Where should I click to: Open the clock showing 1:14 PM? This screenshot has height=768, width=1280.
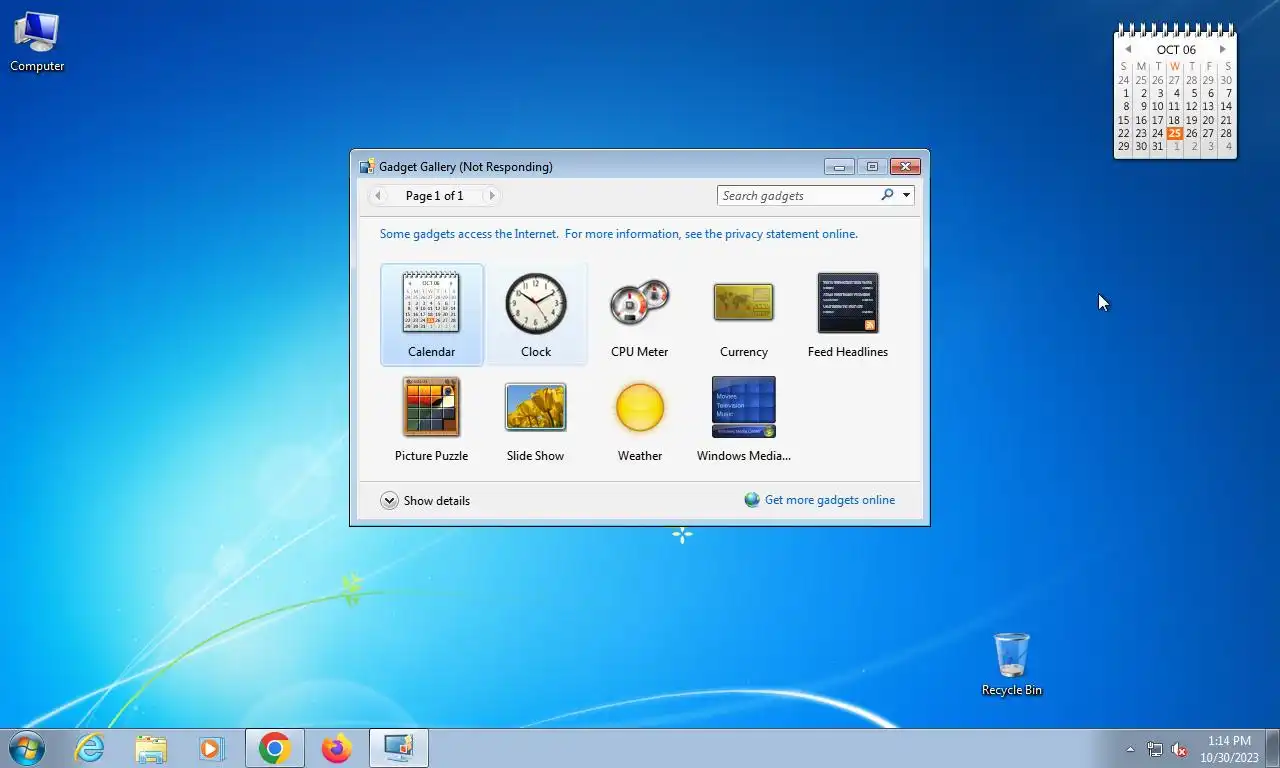pyautogui.click(x=1229, y=749)
